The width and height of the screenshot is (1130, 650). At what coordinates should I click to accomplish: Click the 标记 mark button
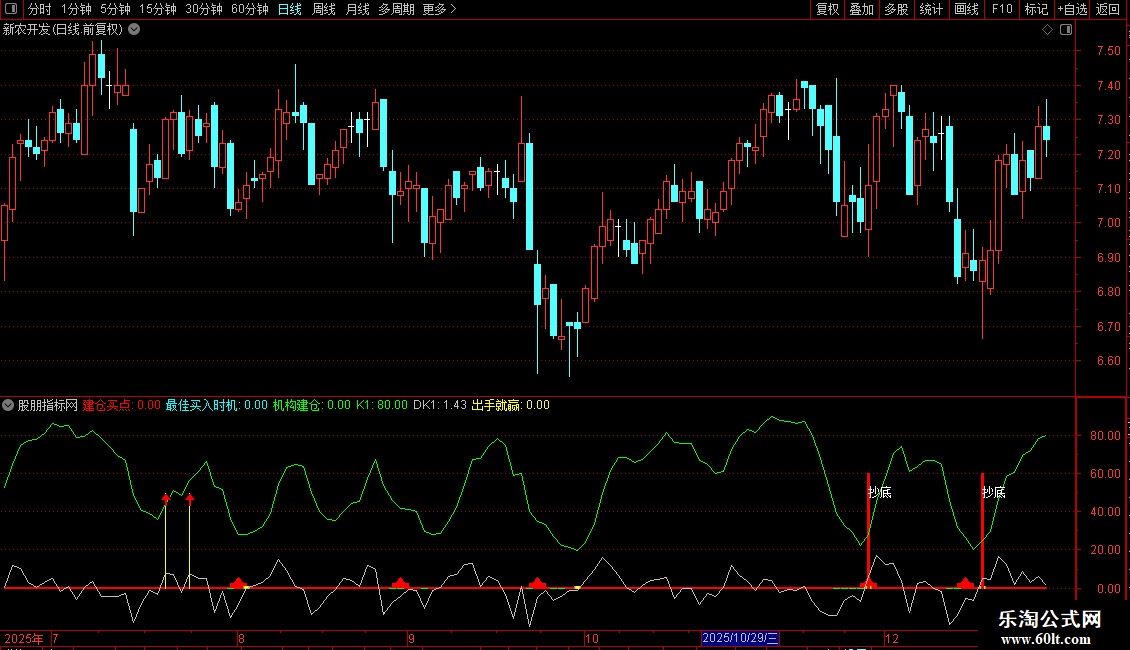tap(1036, 9)
